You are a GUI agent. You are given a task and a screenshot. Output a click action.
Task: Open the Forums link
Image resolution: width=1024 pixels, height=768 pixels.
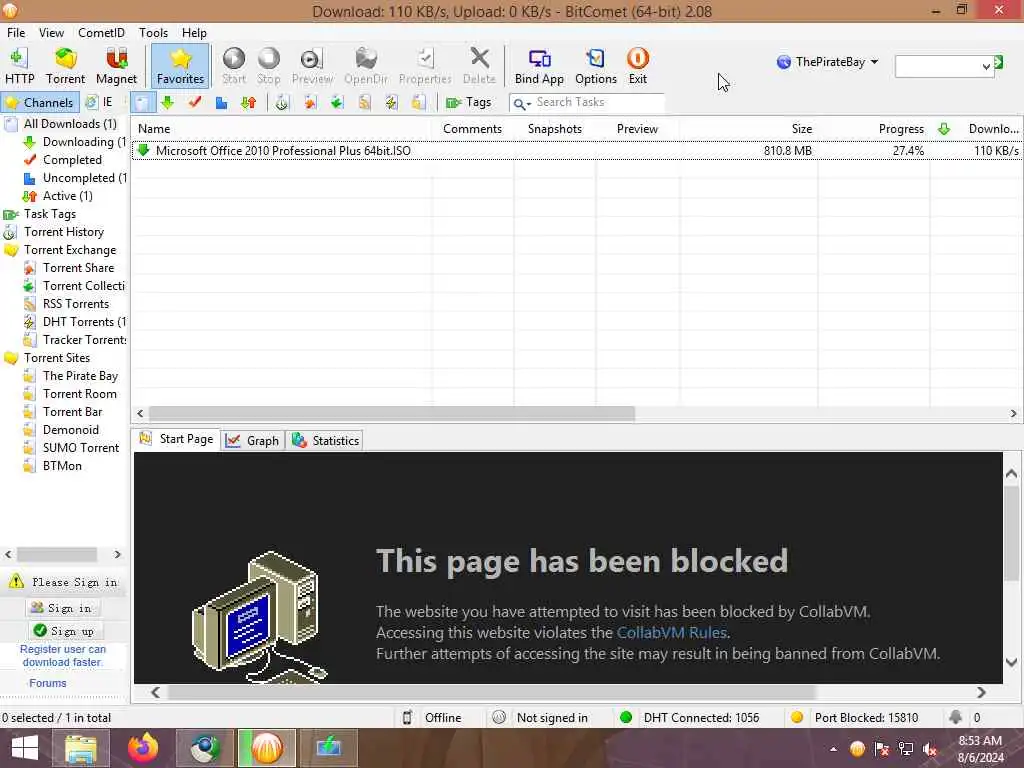pos(48,683)
